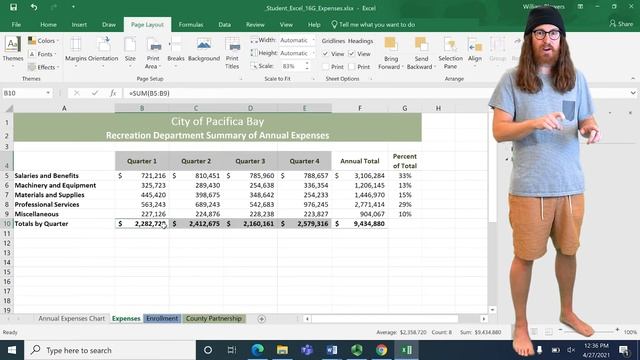Click the Select All corner triangle
The height and width of the screenshot is (360, 640).
(x=9, y=108)
